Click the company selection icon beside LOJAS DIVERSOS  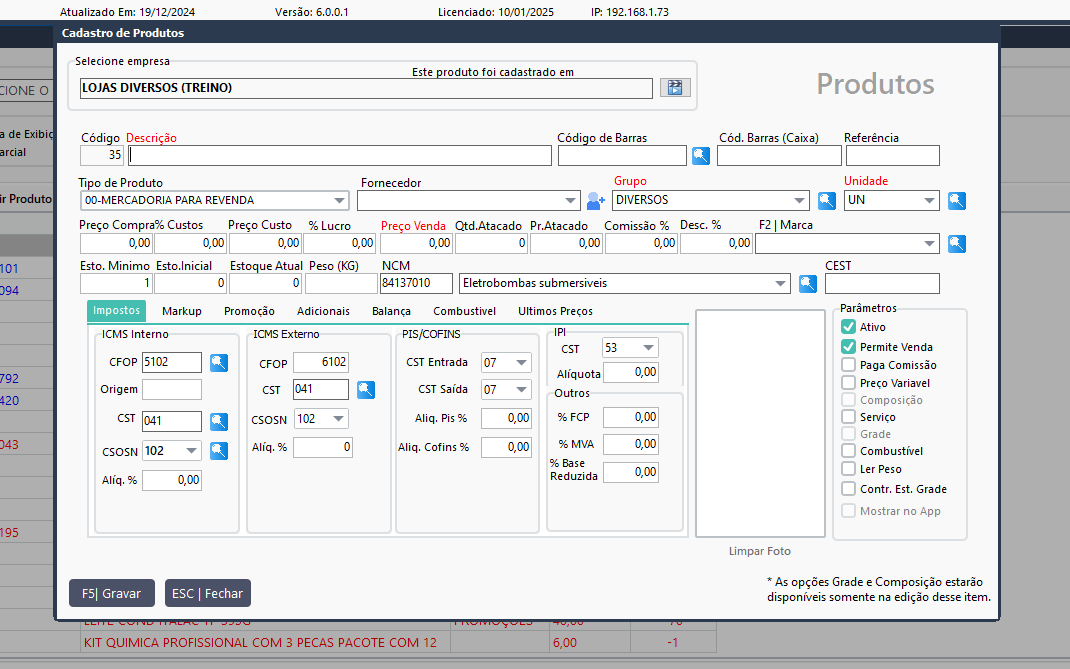coord(675,88)
